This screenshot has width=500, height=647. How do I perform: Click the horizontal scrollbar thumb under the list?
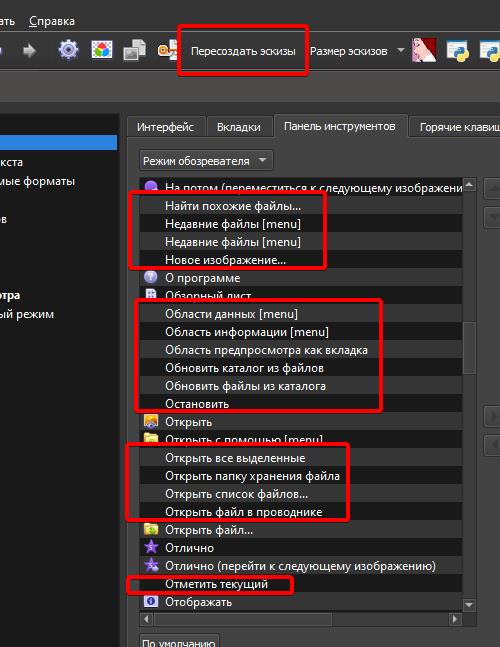click(x=243, y=619)
